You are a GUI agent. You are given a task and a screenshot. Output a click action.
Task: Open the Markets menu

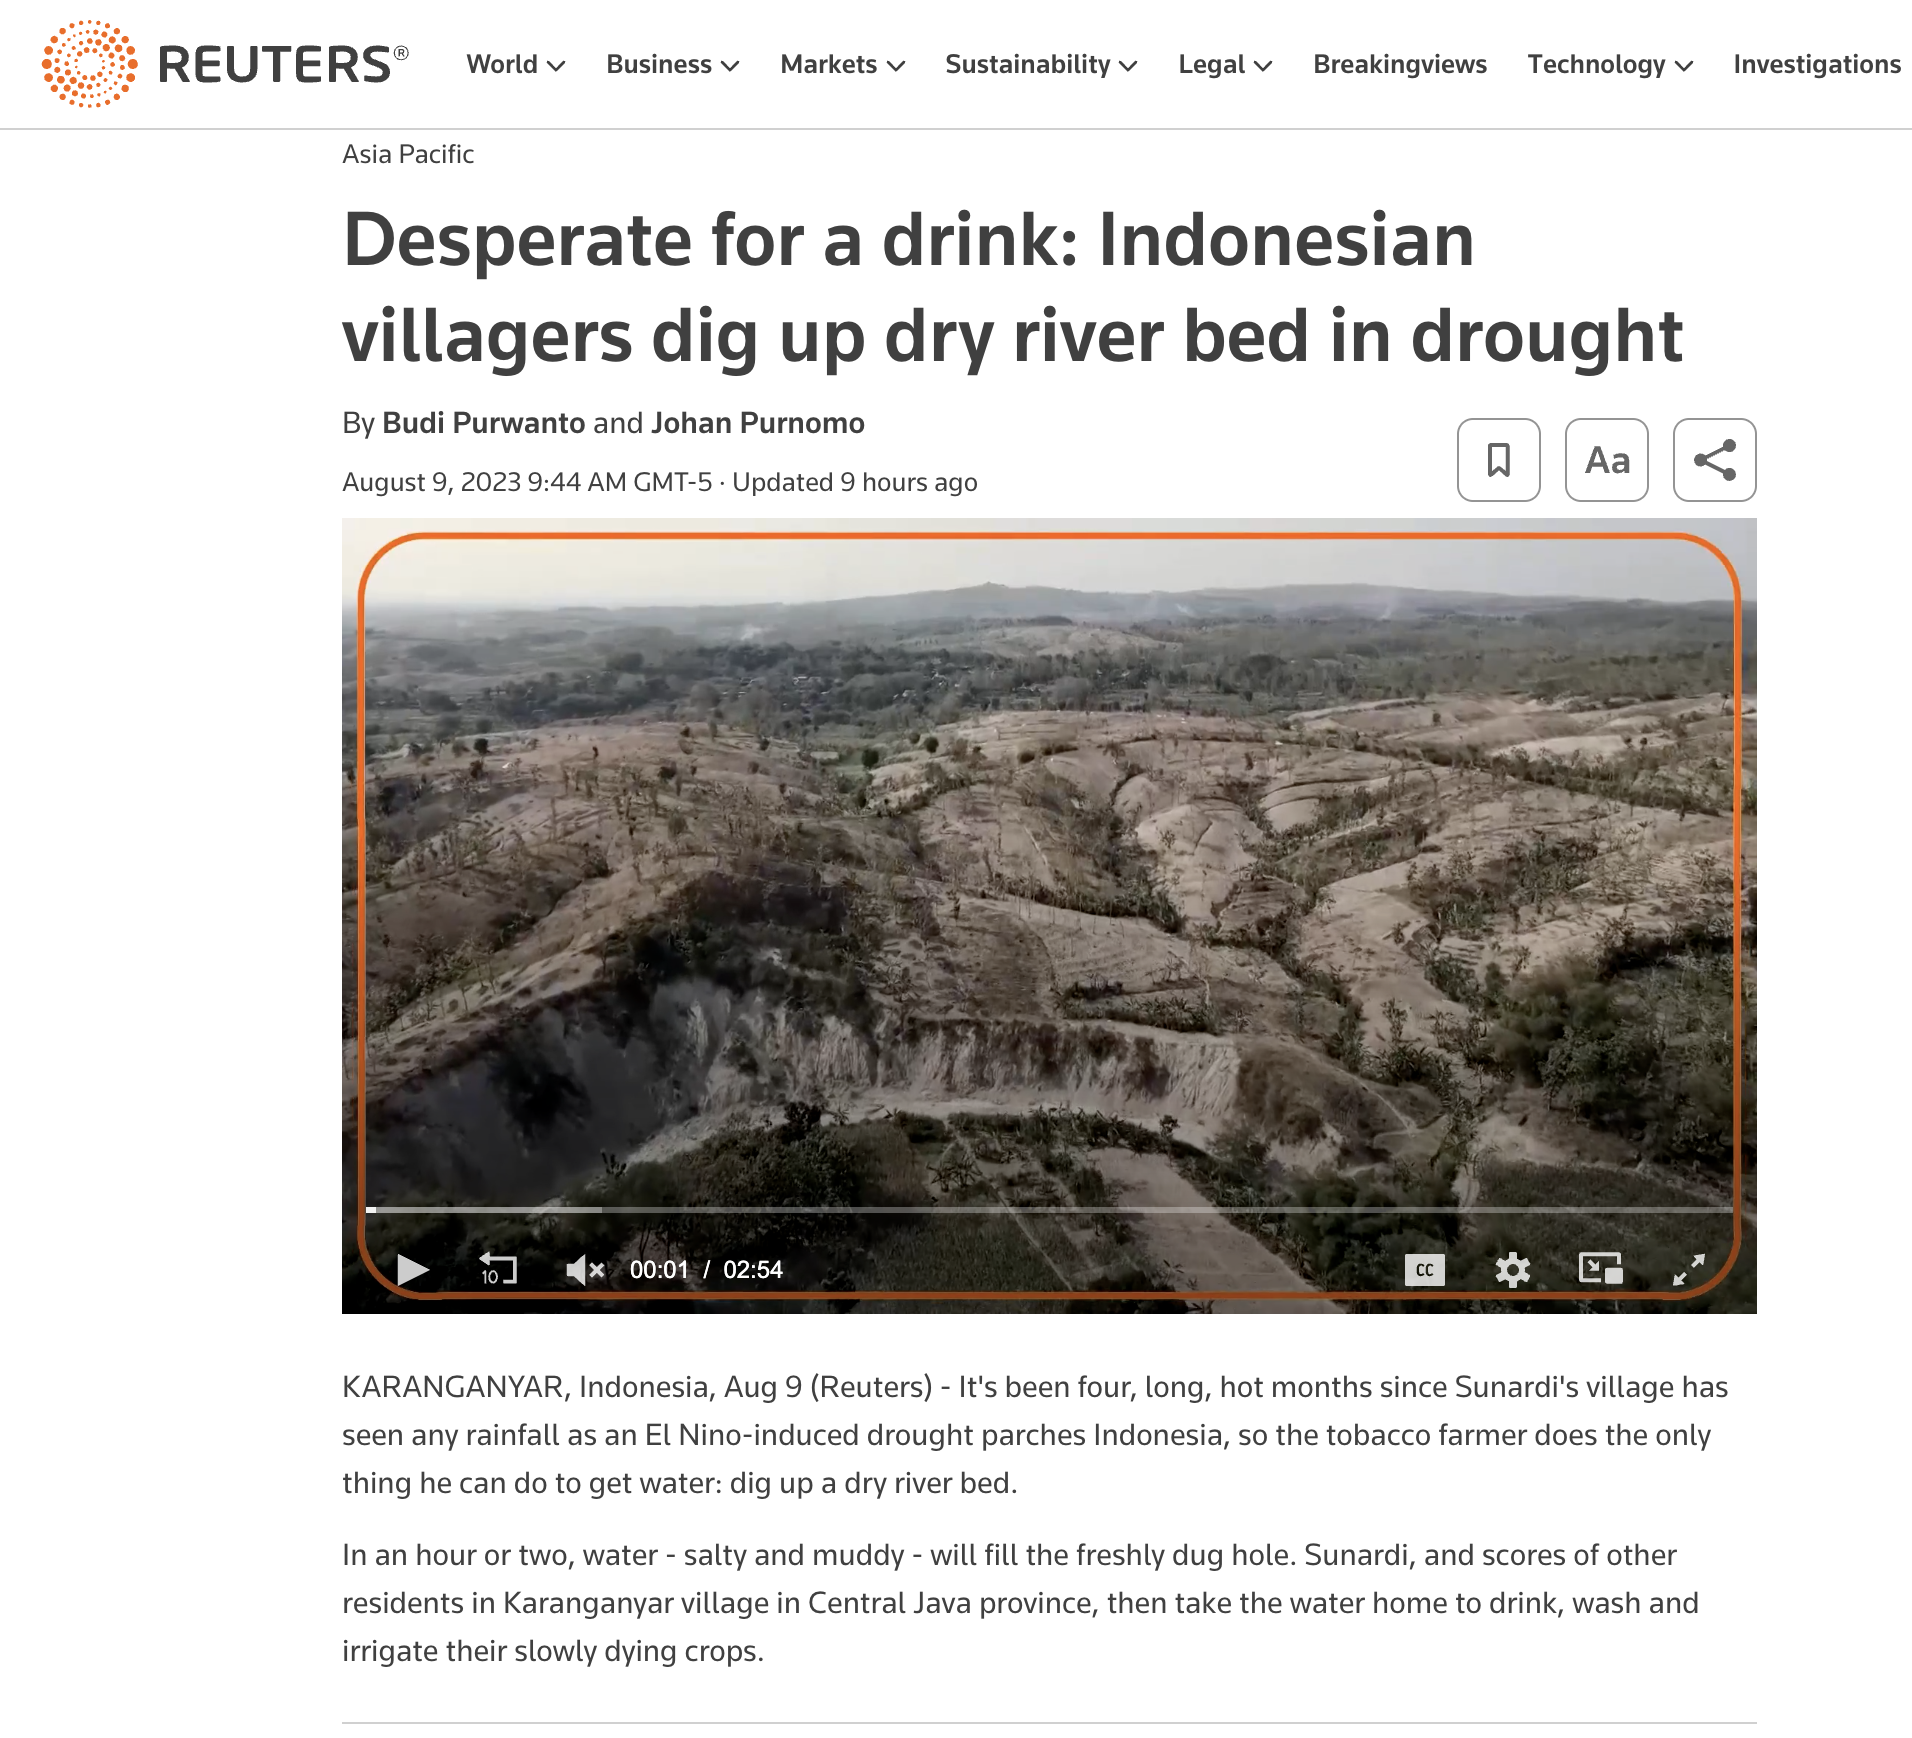coord(843,65)
